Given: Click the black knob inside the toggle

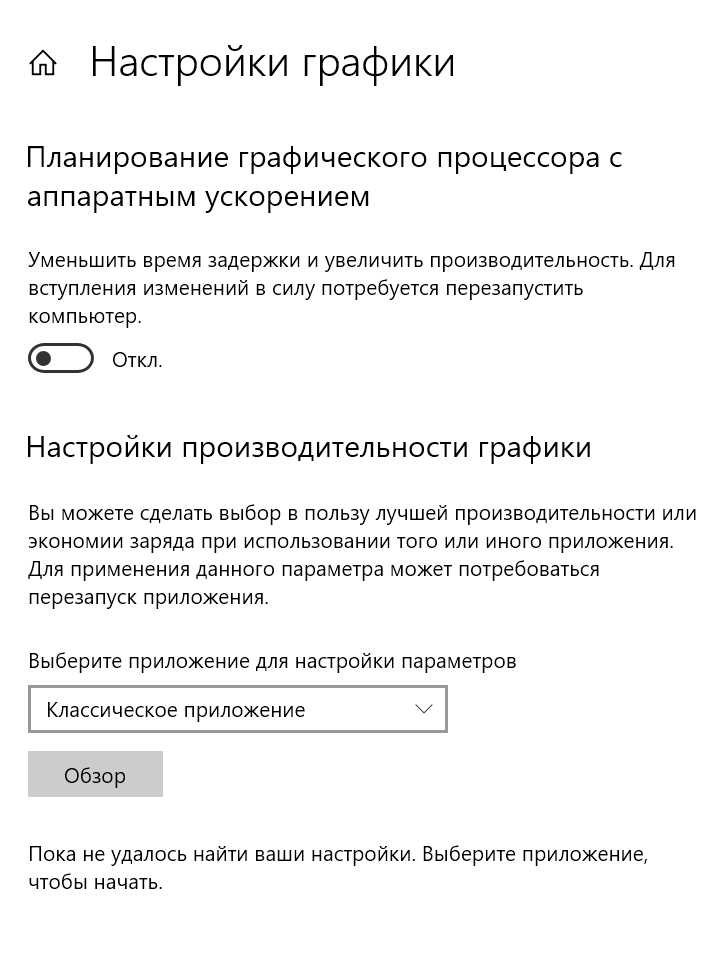Looking at the screenshot, I should tap(45, 358).
